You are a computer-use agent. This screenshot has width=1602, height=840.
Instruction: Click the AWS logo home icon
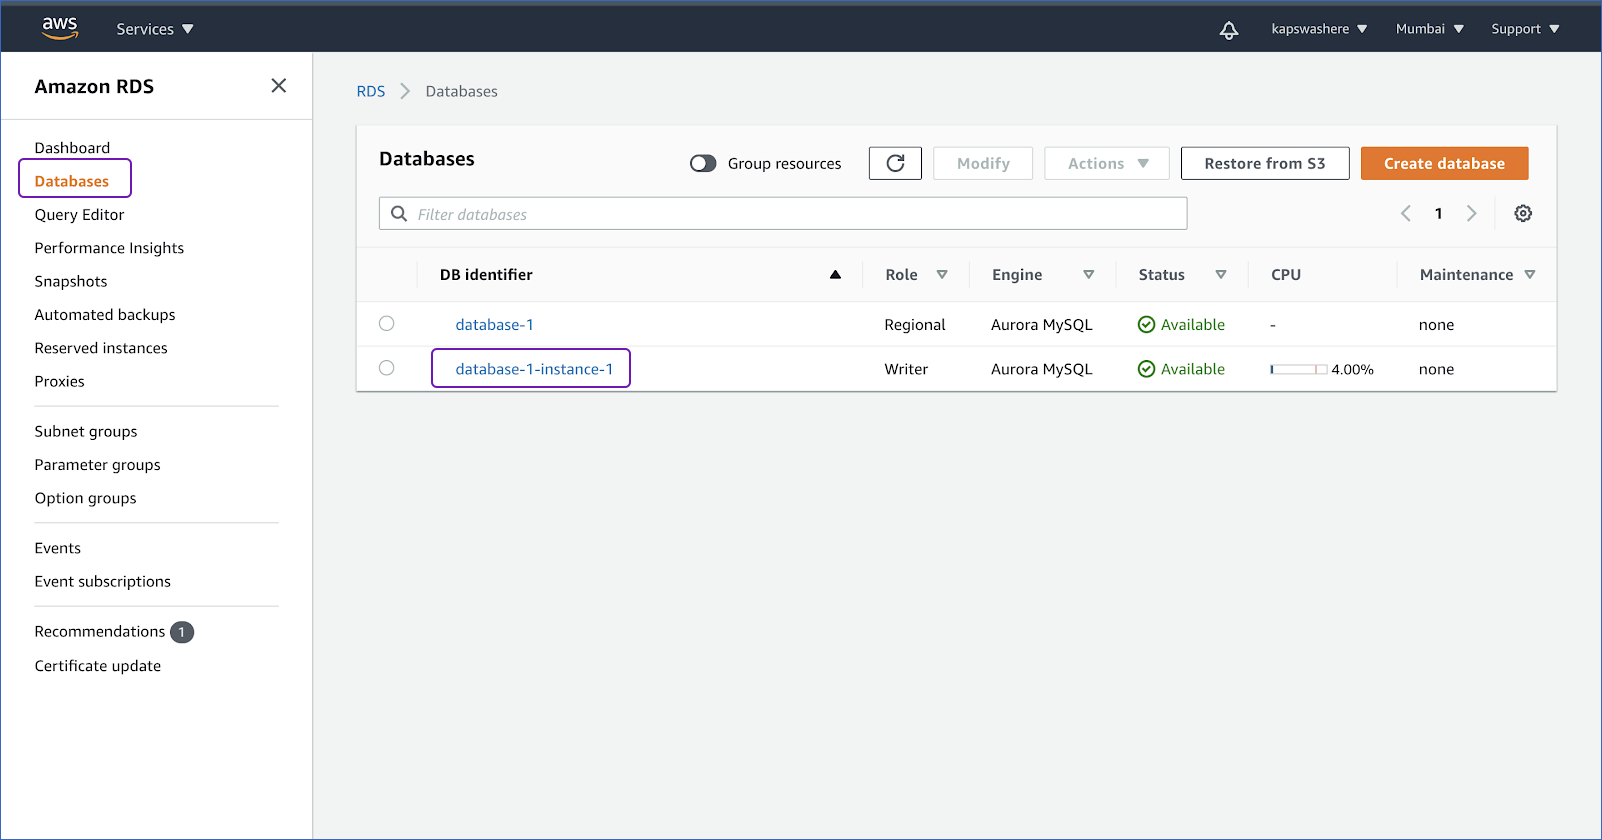60,28
